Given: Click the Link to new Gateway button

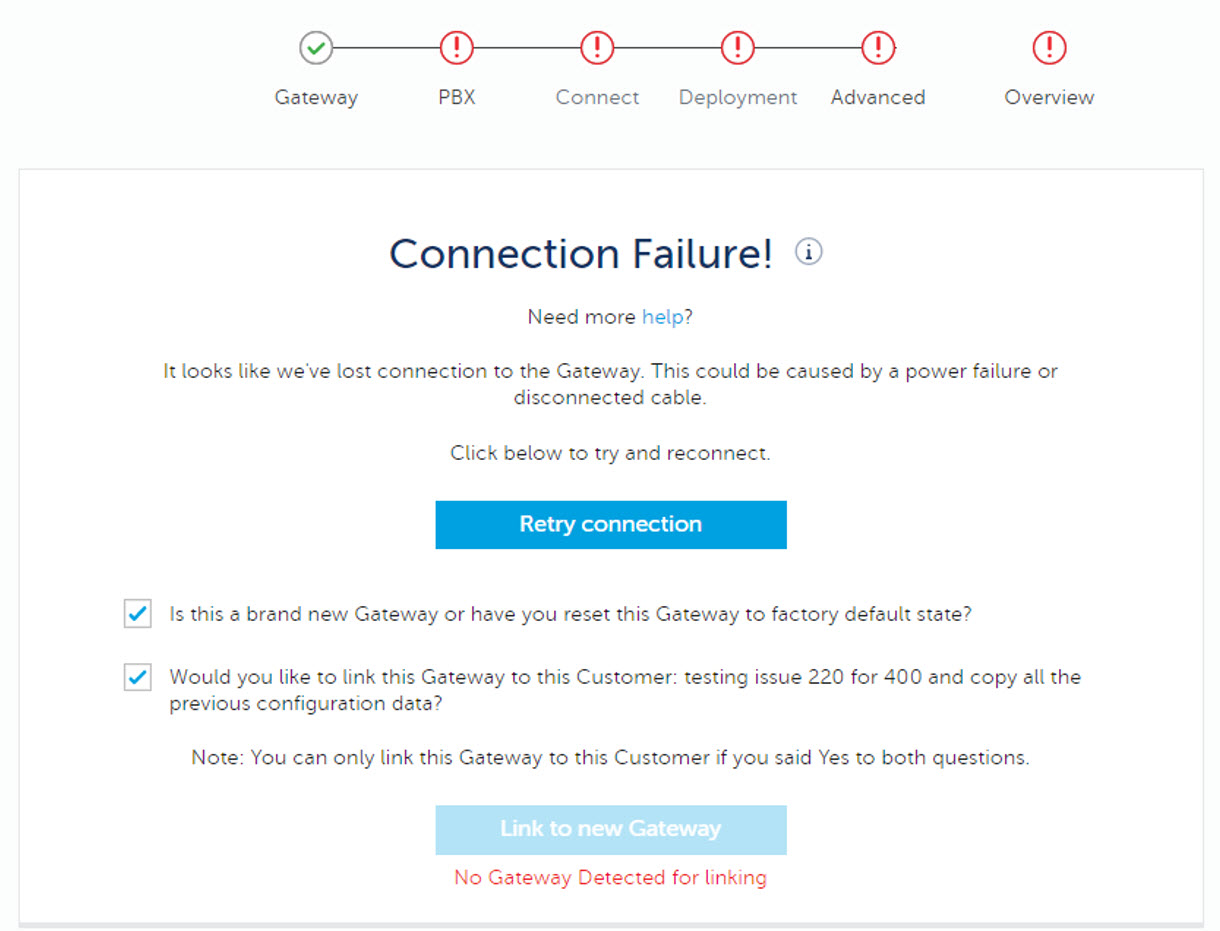Looking at the screenshot, I should pos(610,829).
